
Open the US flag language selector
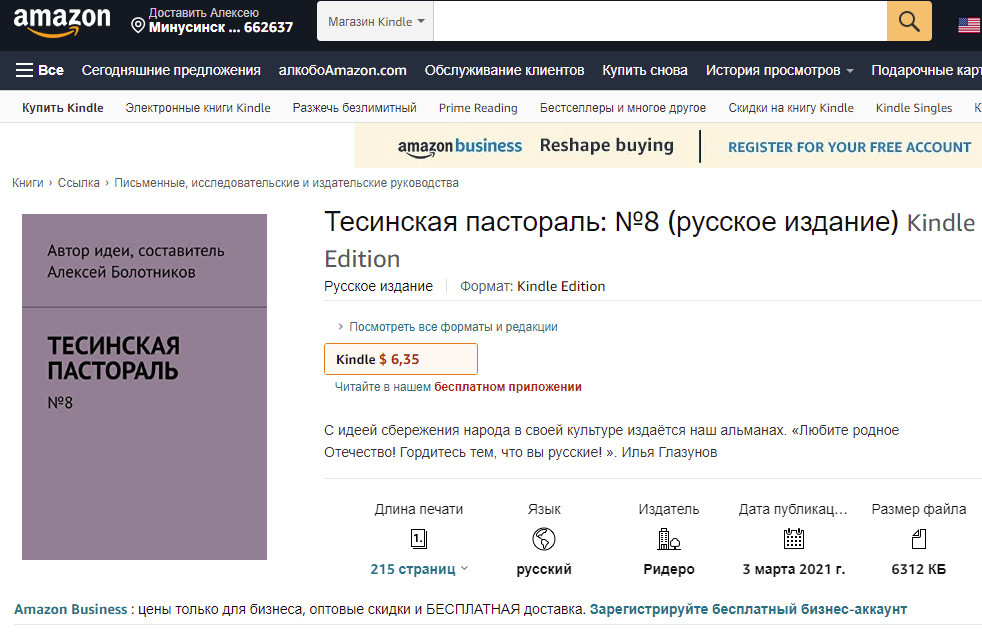[x=969, y=25]
